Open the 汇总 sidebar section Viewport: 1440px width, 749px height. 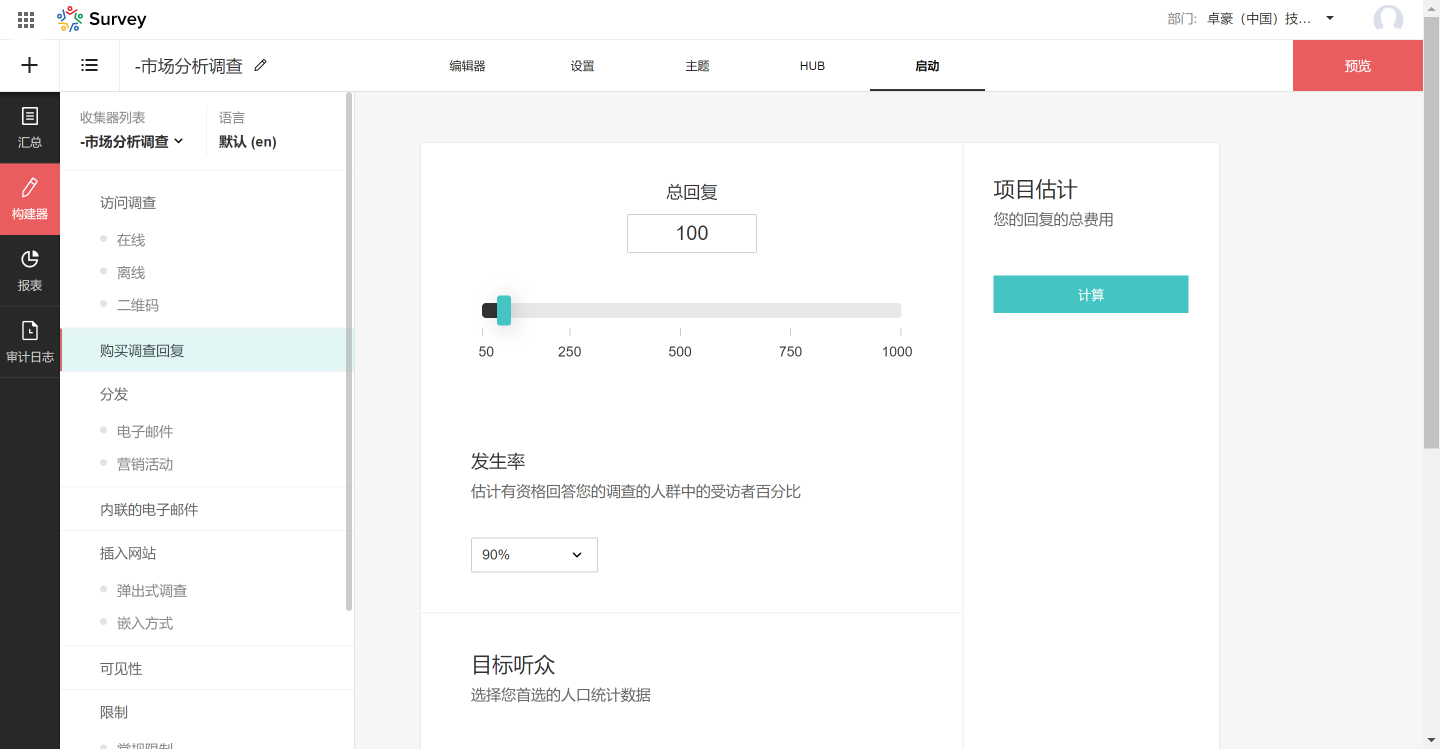tap(30, 128)
